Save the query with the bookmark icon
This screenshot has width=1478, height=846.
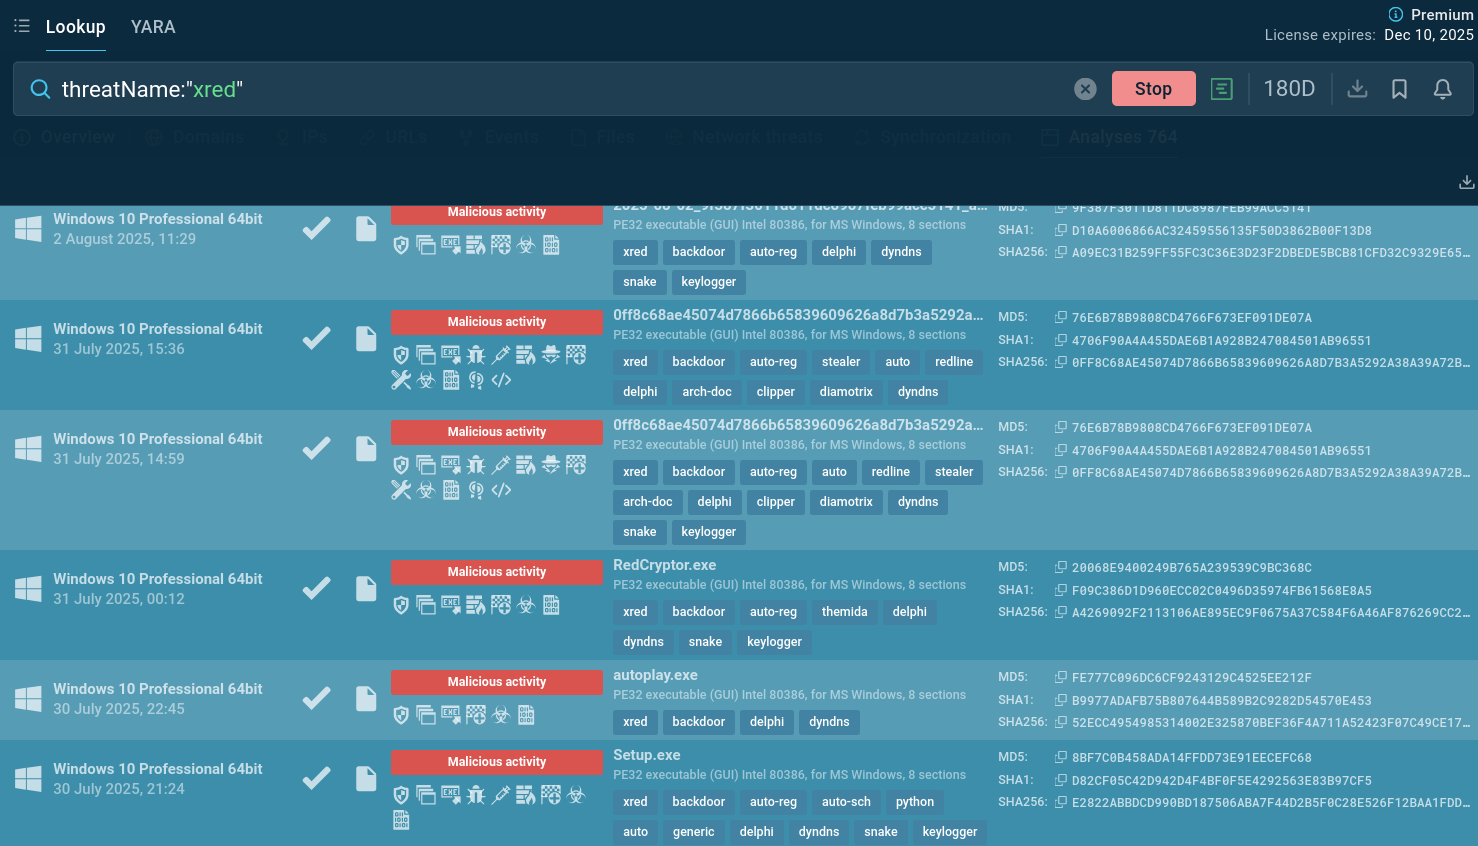(x=1399, y=89)
